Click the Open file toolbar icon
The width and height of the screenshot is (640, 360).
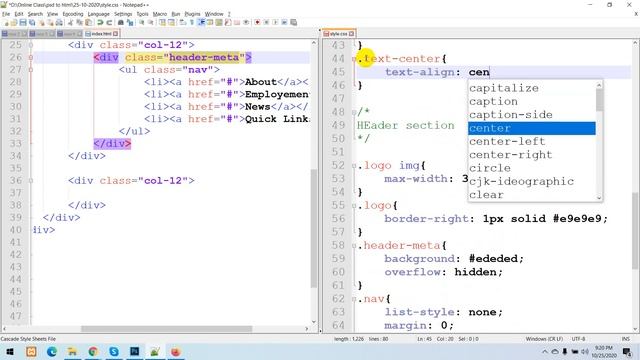tap(14, 22)
